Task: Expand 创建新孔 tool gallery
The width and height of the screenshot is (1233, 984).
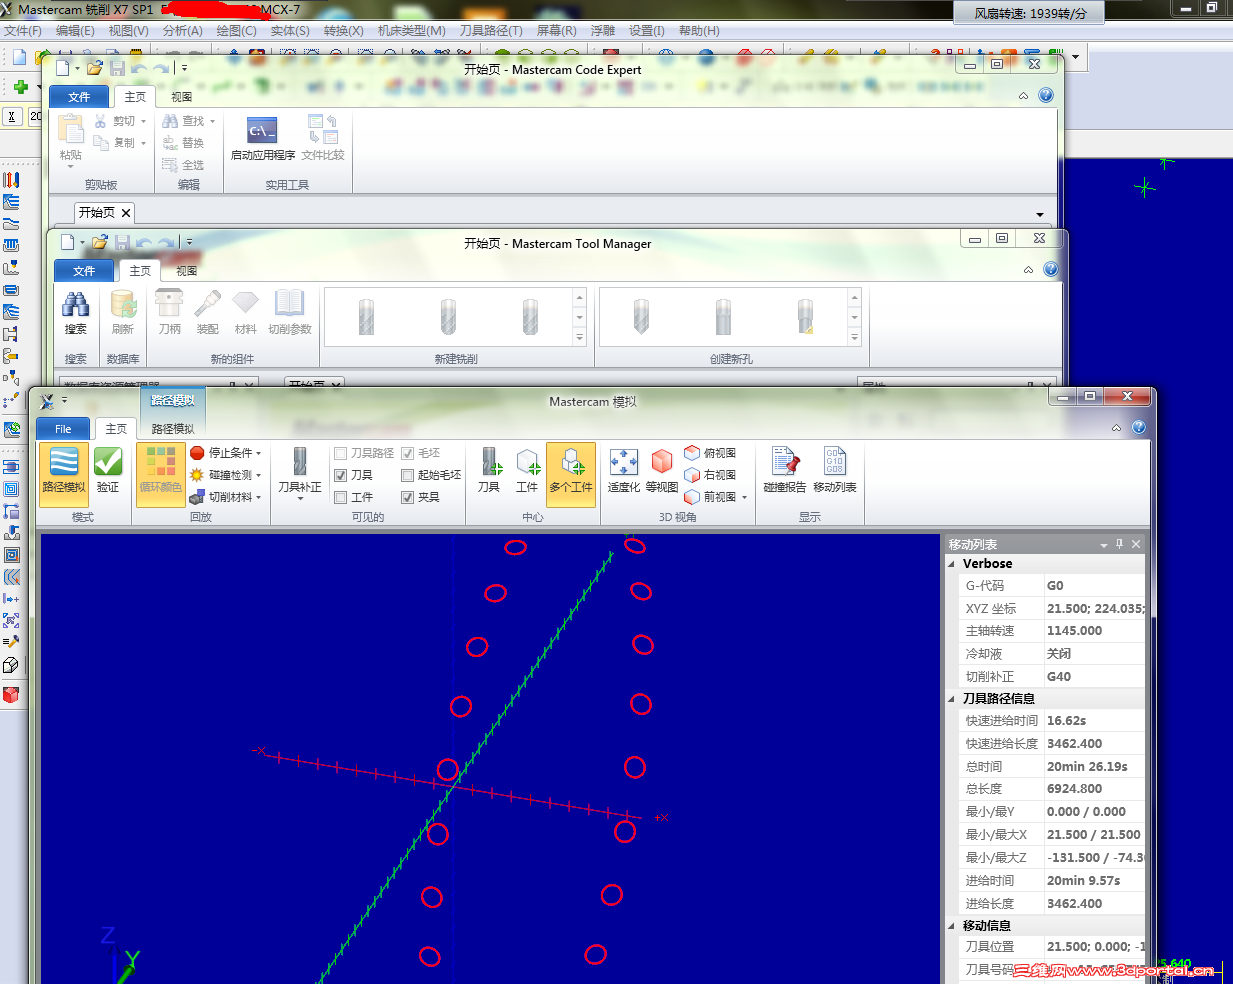Action: (x=854, y=338)
